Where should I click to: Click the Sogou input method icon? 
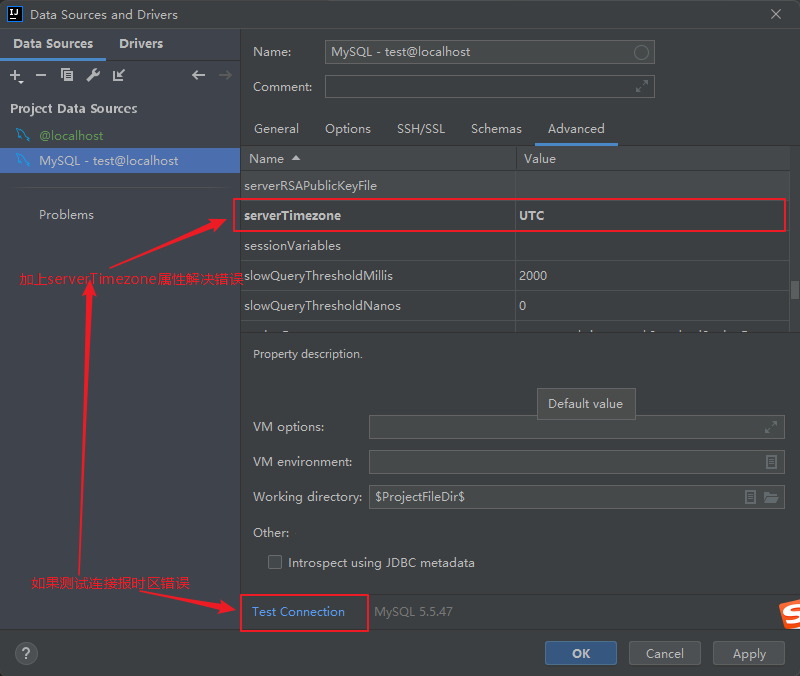(790, 615)
